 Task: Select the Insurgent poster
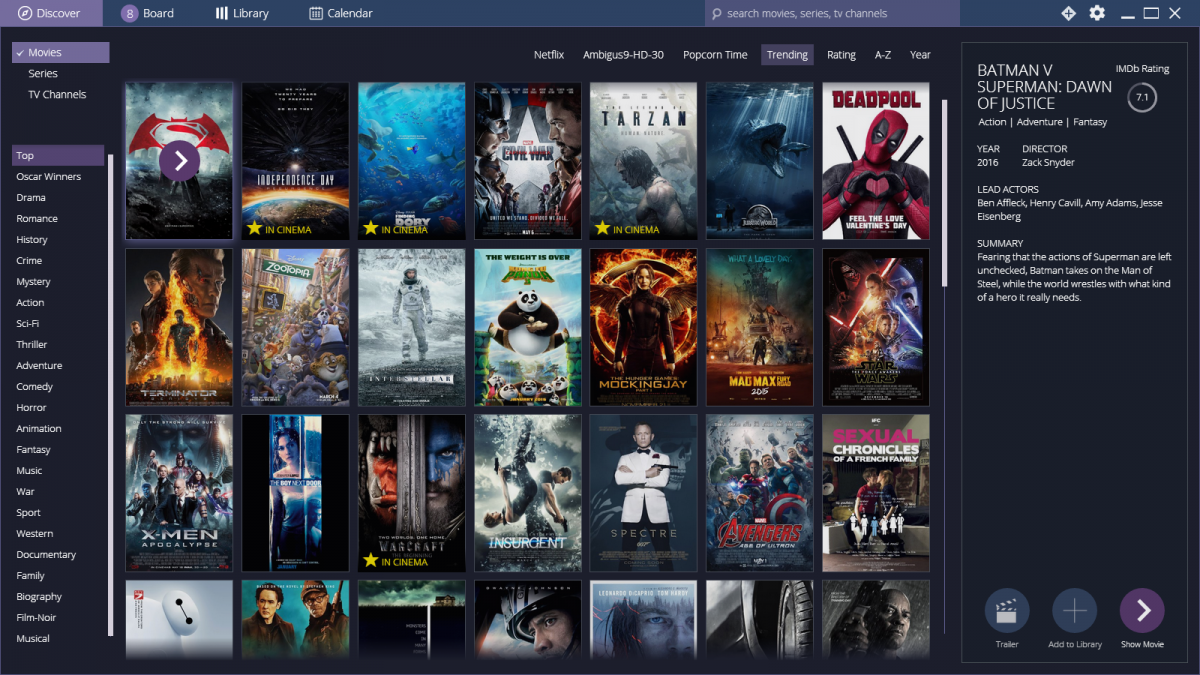click(527, 493)
